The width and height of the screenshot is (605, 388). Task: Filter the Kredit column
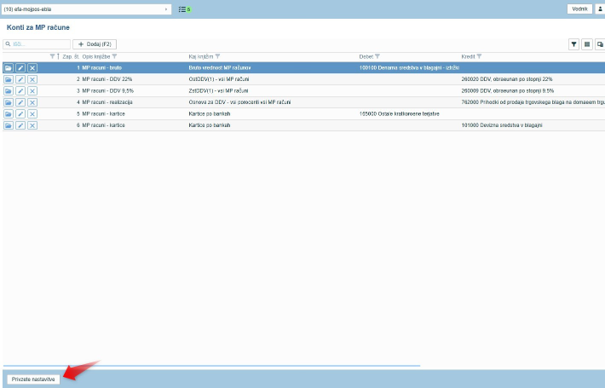tap(479, 56)
